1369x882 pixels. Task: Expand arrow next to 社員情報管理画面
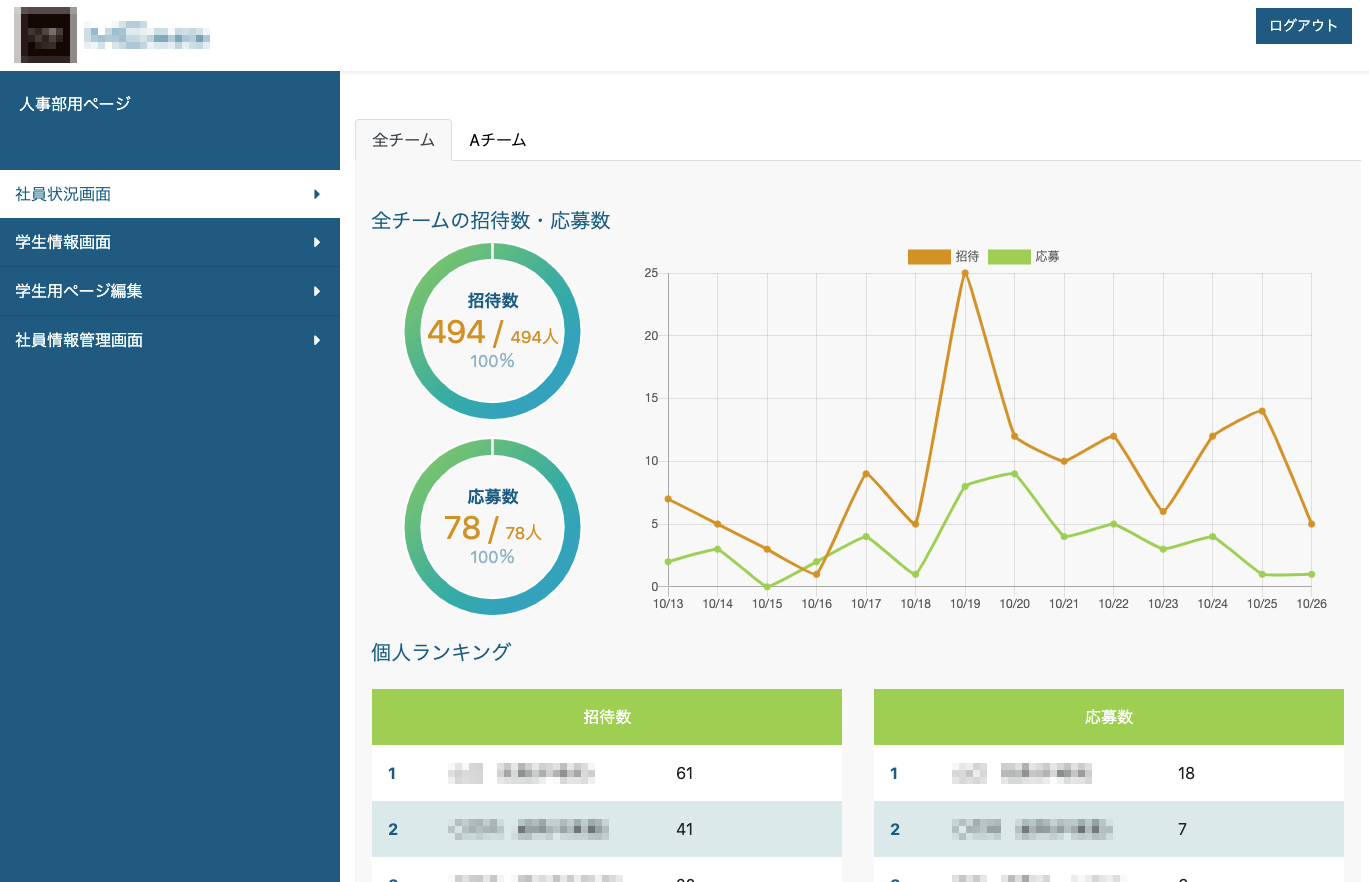pos(317,340)
